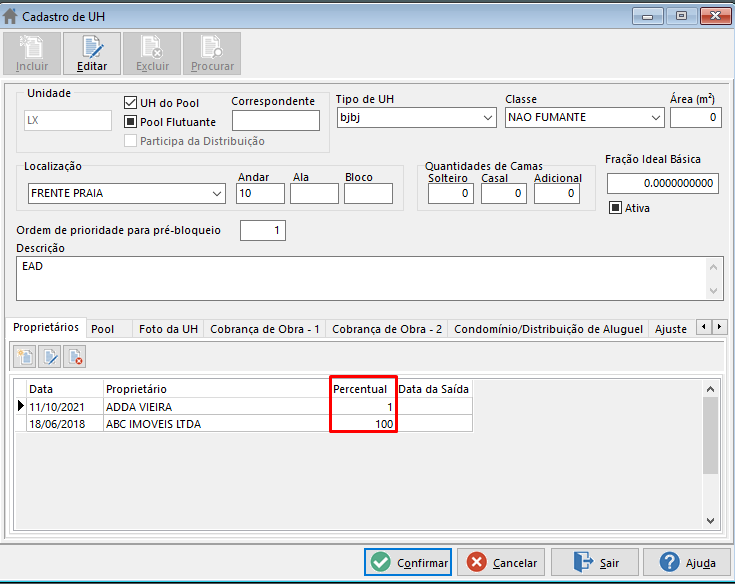This screenshot has height=584, width=735.
Task: Click the Confirmar button
Action: pos(408,562)
